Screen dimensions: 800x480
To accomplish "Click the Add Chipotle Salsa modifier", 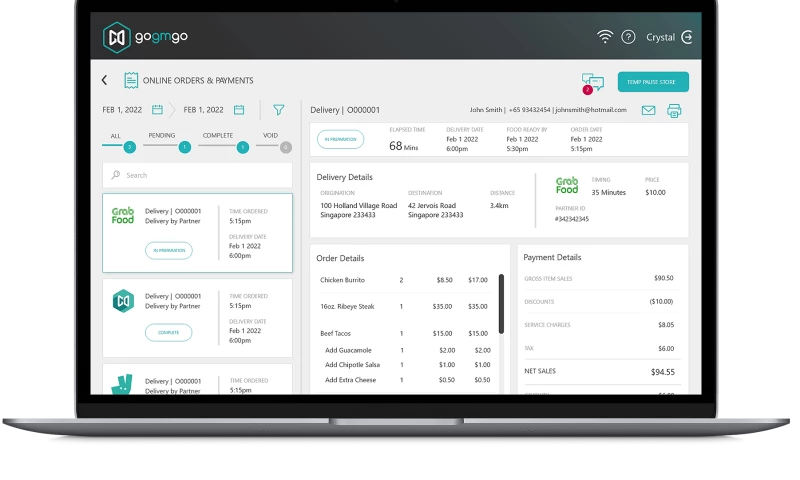I will pyautogui.click(x=353, y=365).
